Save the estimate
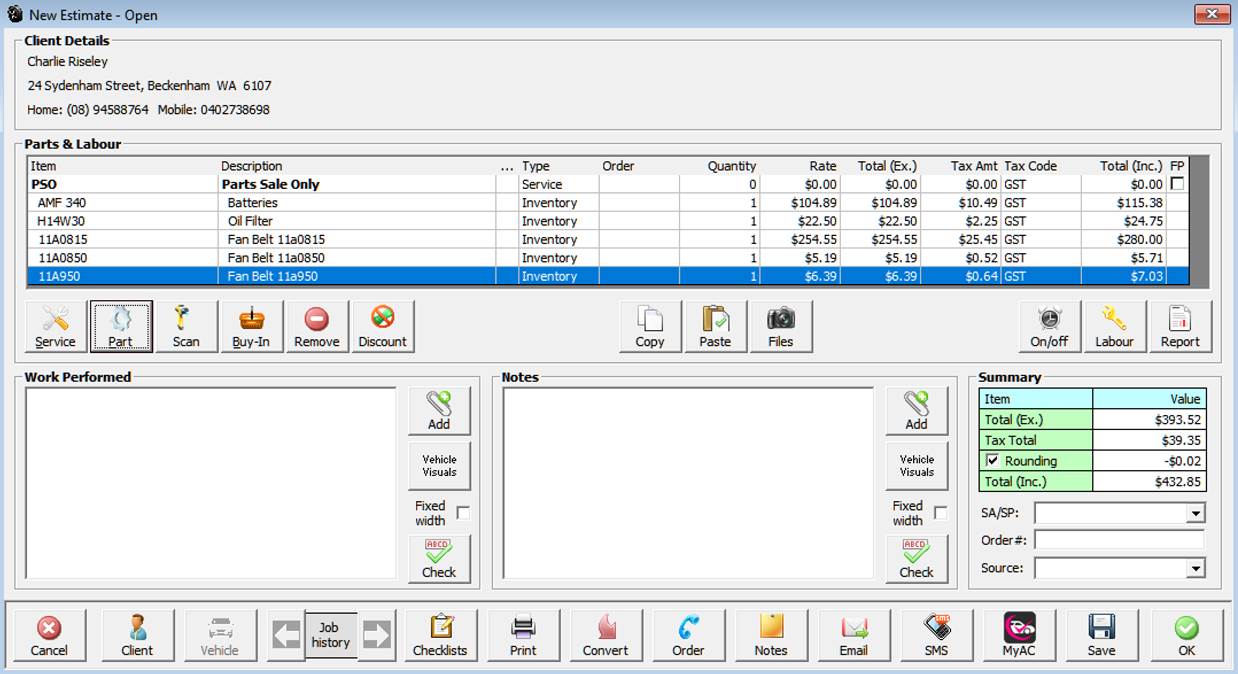Viewport: 1238px width, 674px height. (1102, 635)
